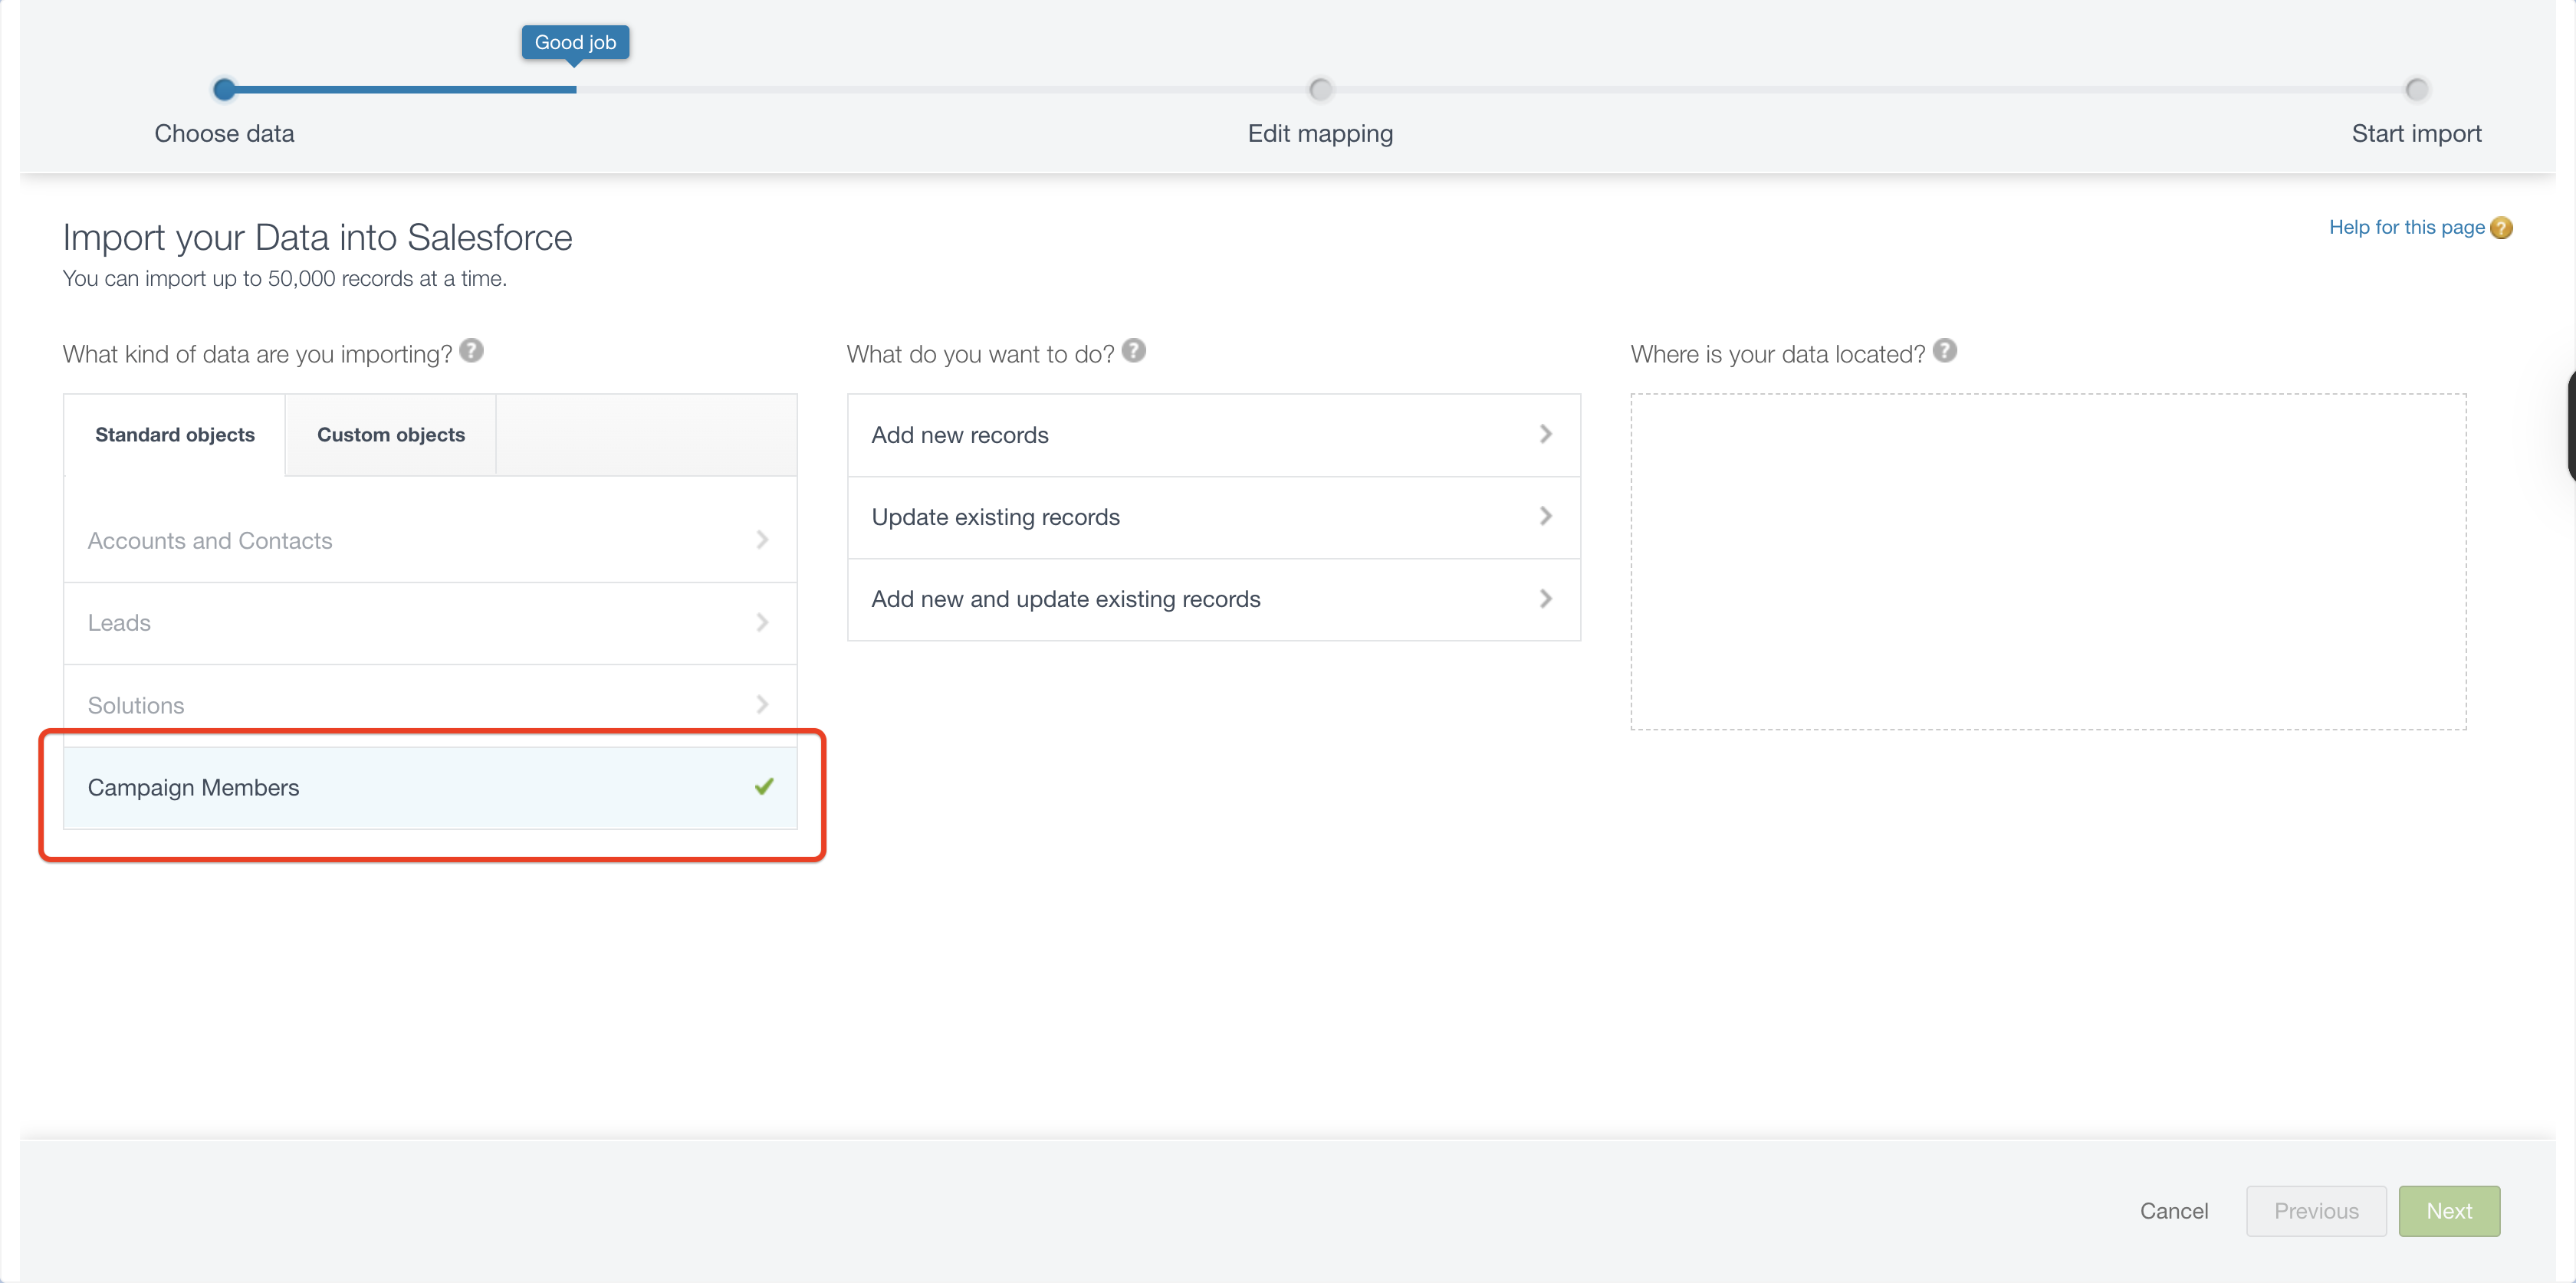Viewport: 2576px width, 1283px height.
Task: Click the 'Good job' progress tooltip
Action: (x=575, y=42)
